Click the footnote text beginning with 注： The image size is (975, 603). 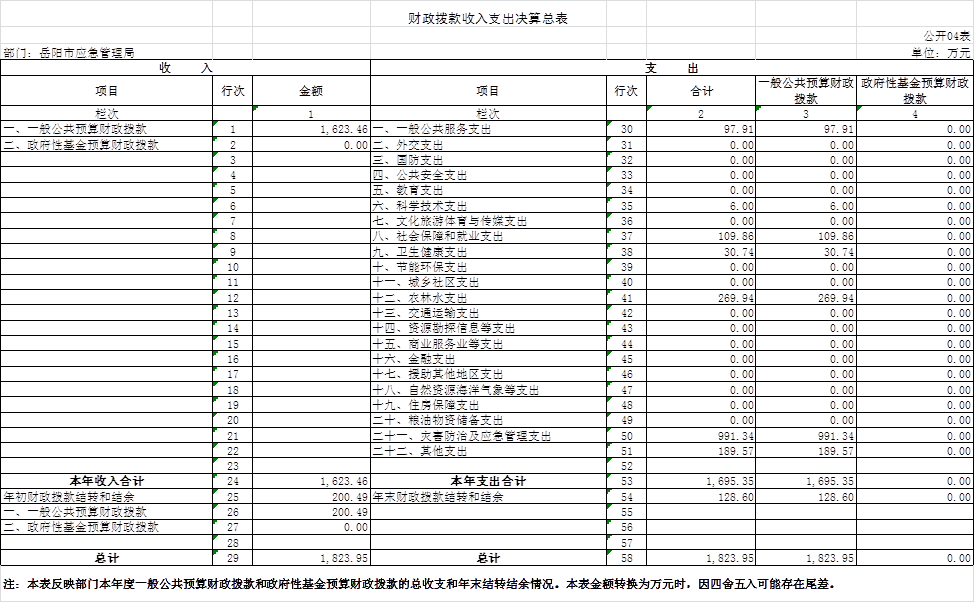click(x=420, y=584)
